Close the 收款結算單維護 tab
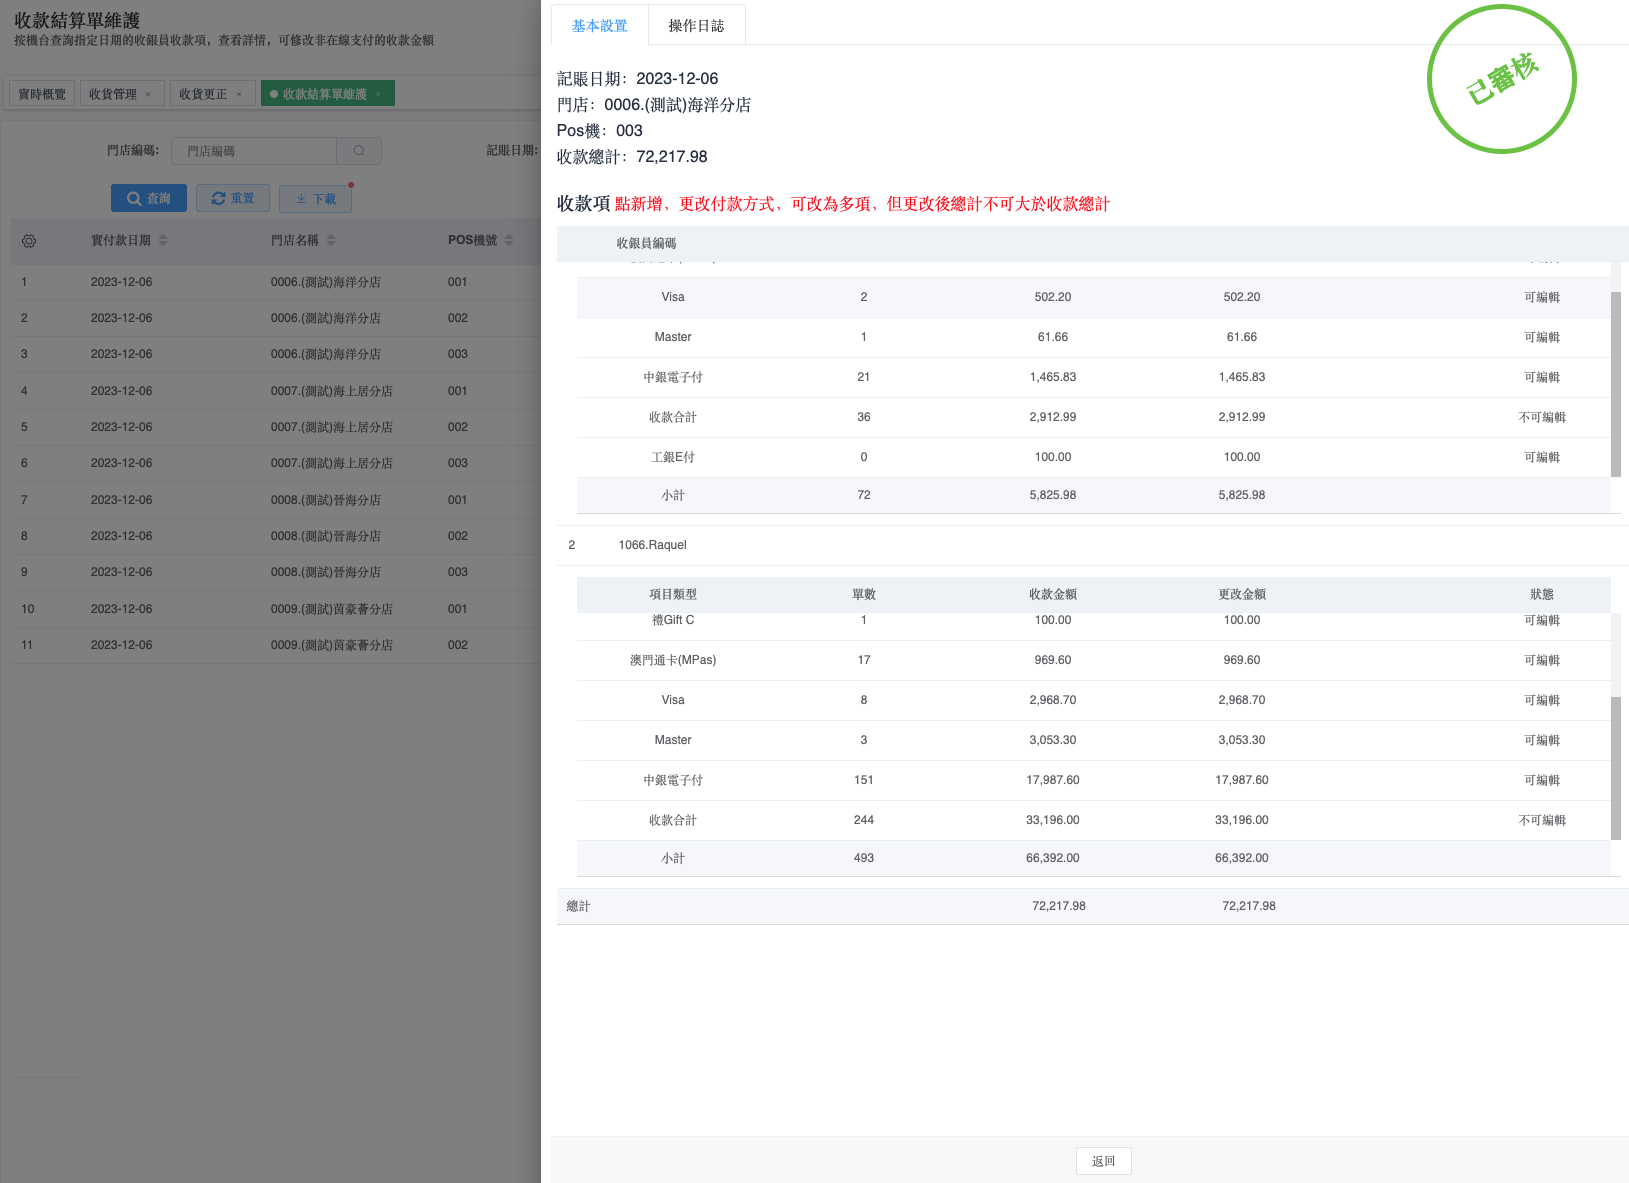This screenshot has width=1629, height=1183. (378, 94)
